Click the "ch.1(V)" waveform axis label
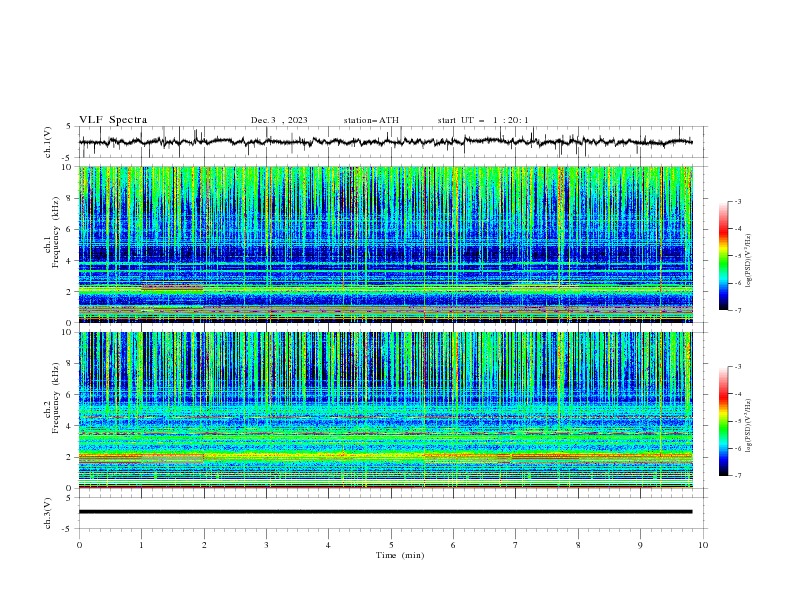The height and width of the screenshot is (612, 792). 48,142
